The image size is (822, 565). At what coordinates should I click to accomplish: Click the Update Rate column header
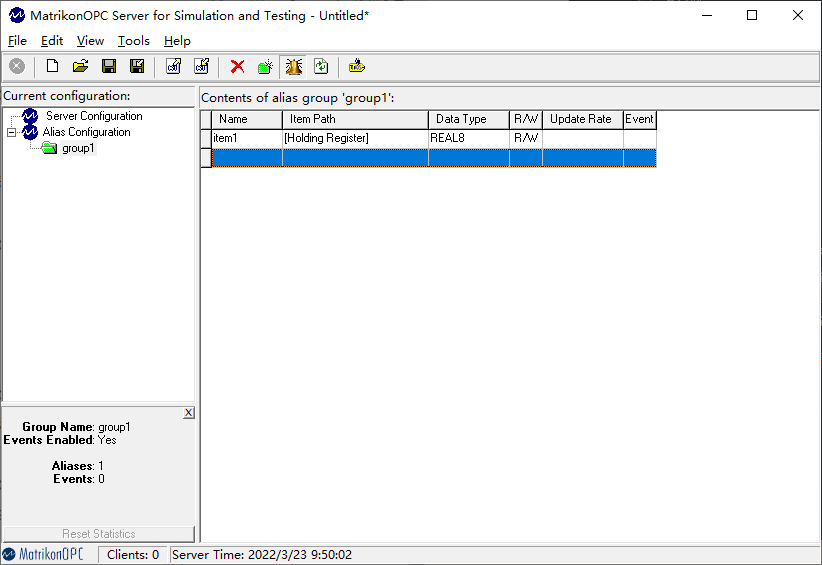pyautogui.click(x=582, y=119)
